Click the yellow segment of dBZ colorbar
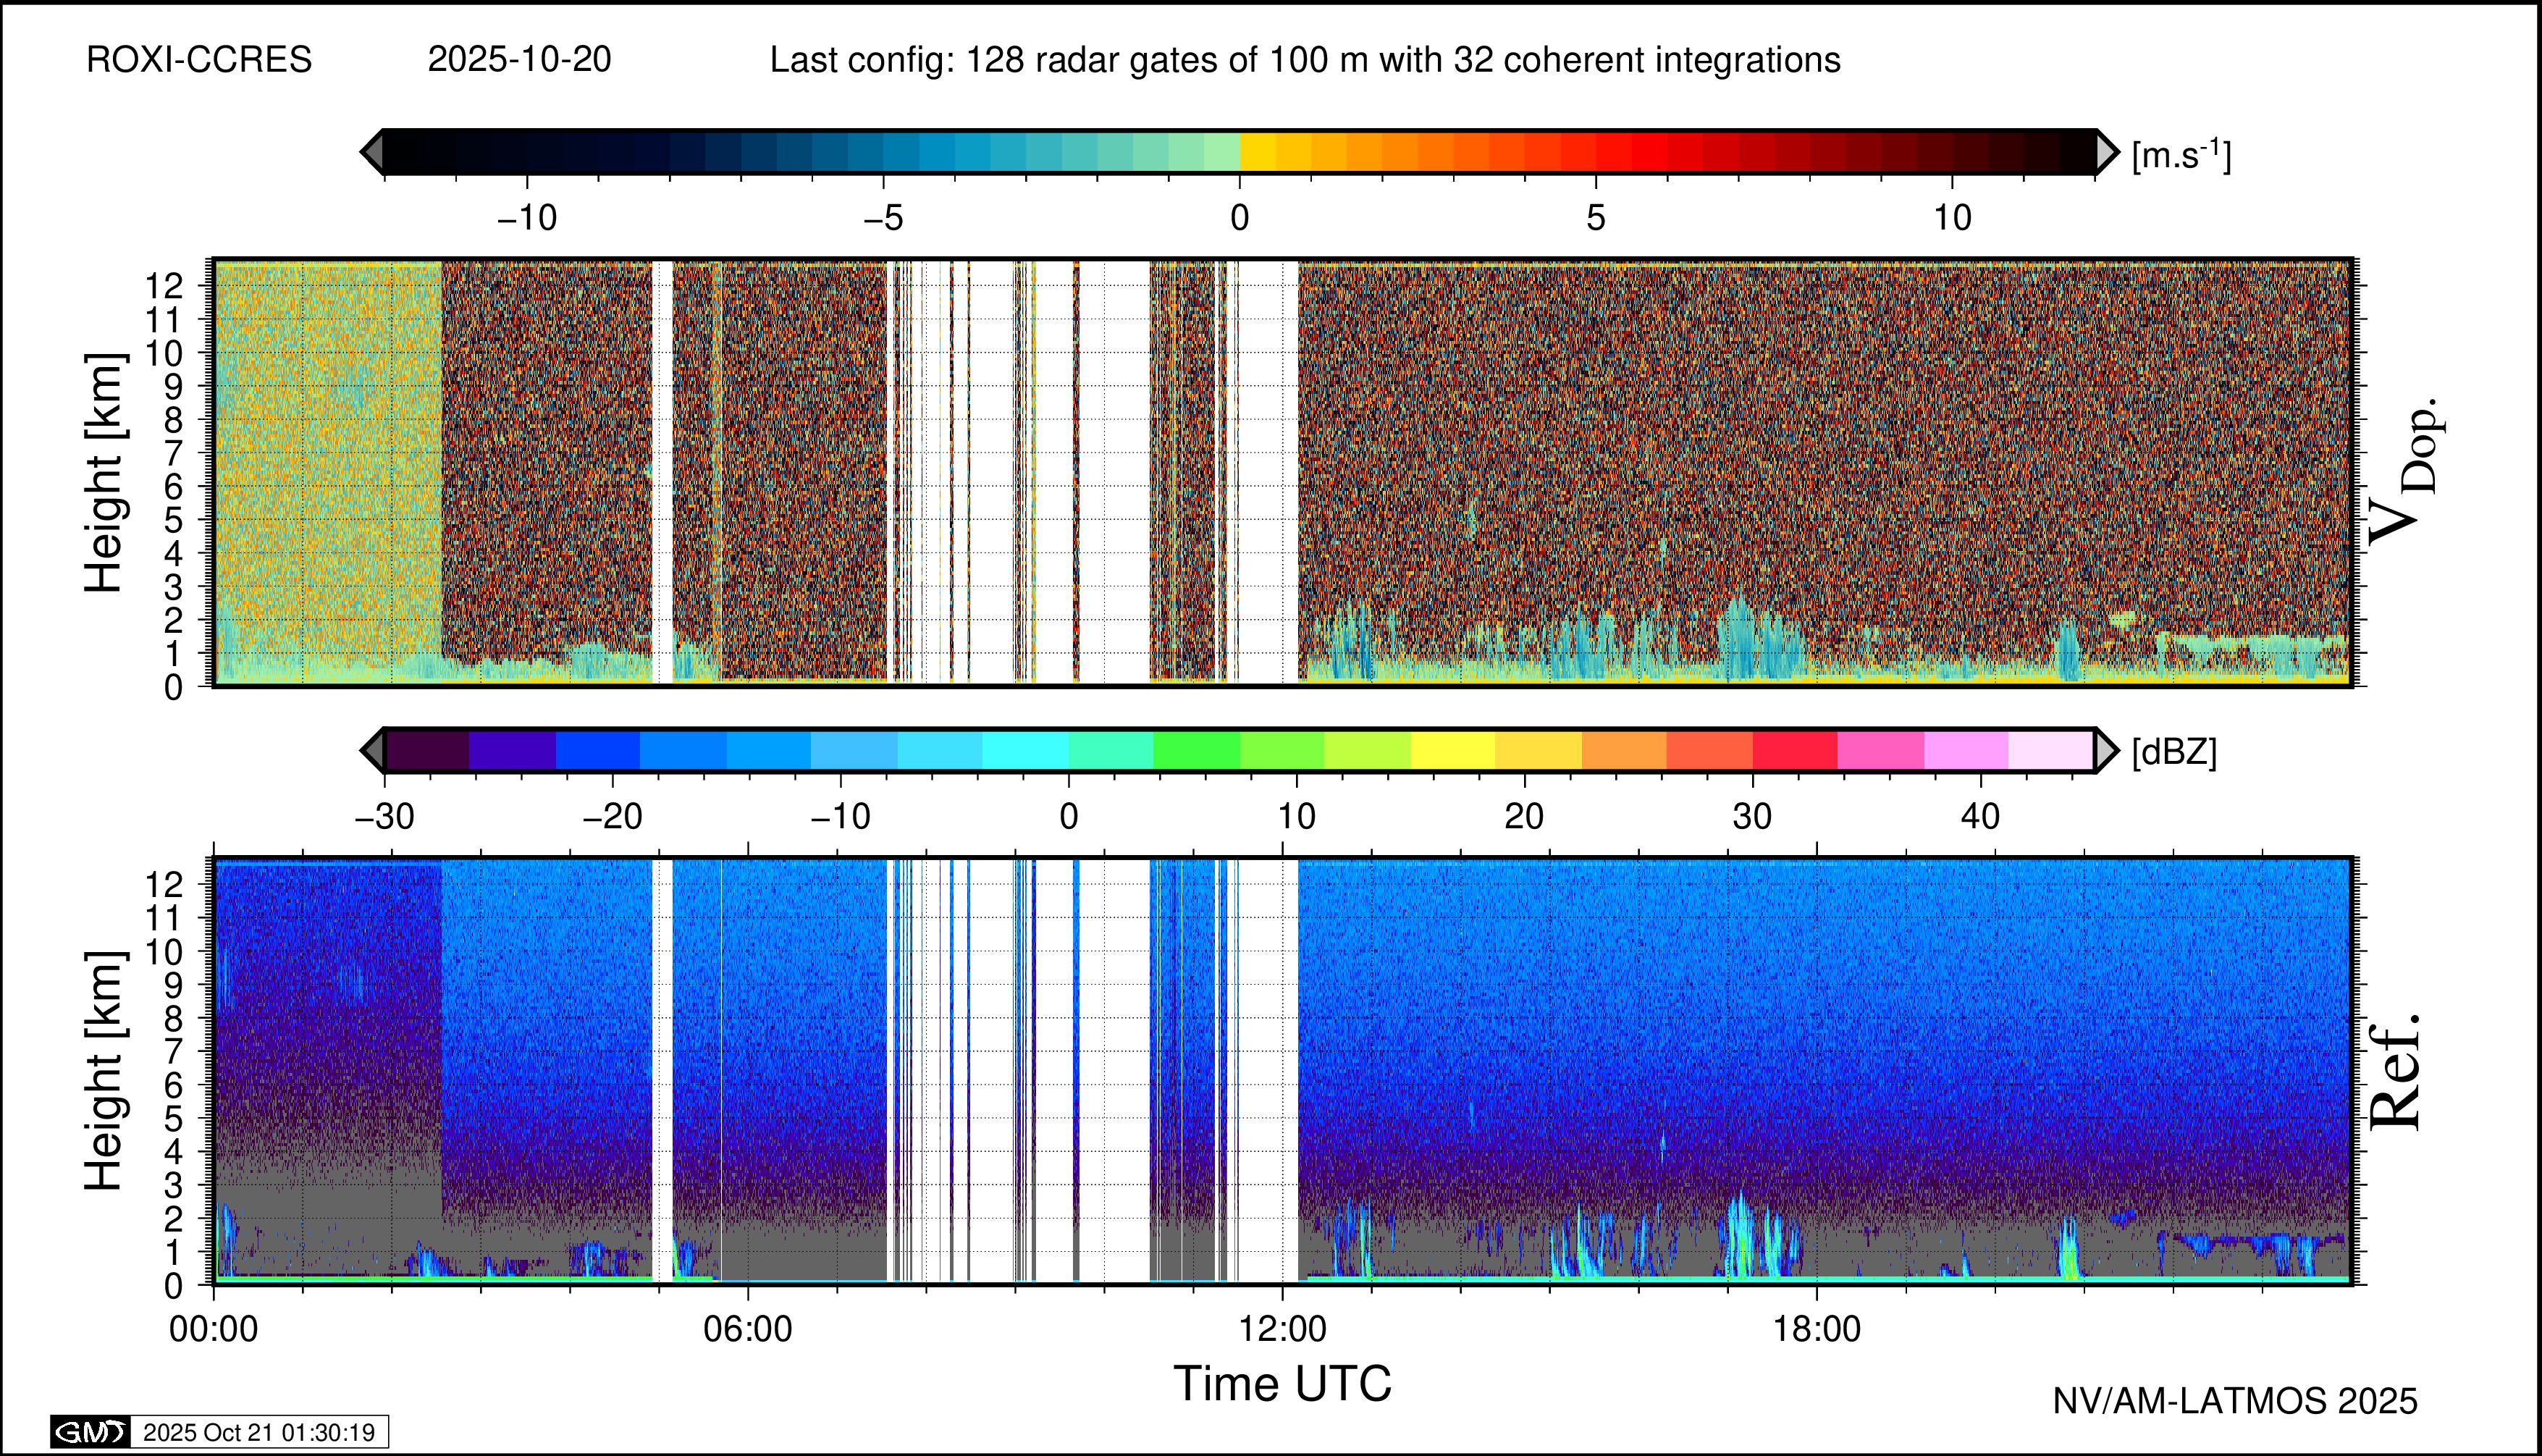Image resolution: width=2542 pixels, height=1456 pixels. 1453,750
